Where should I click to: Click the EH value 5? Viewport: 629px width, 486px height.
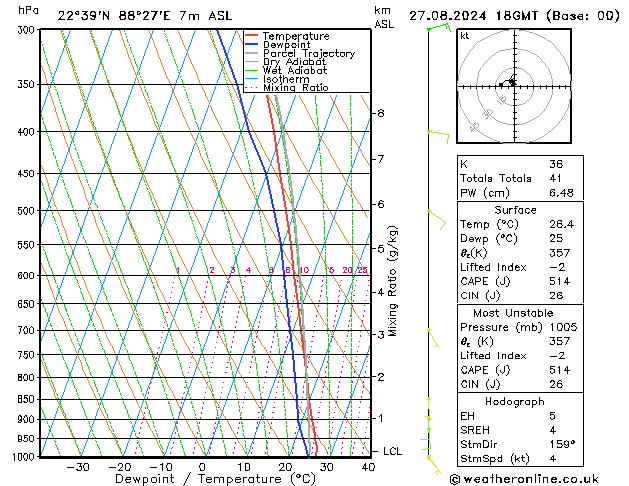point(553,416)
